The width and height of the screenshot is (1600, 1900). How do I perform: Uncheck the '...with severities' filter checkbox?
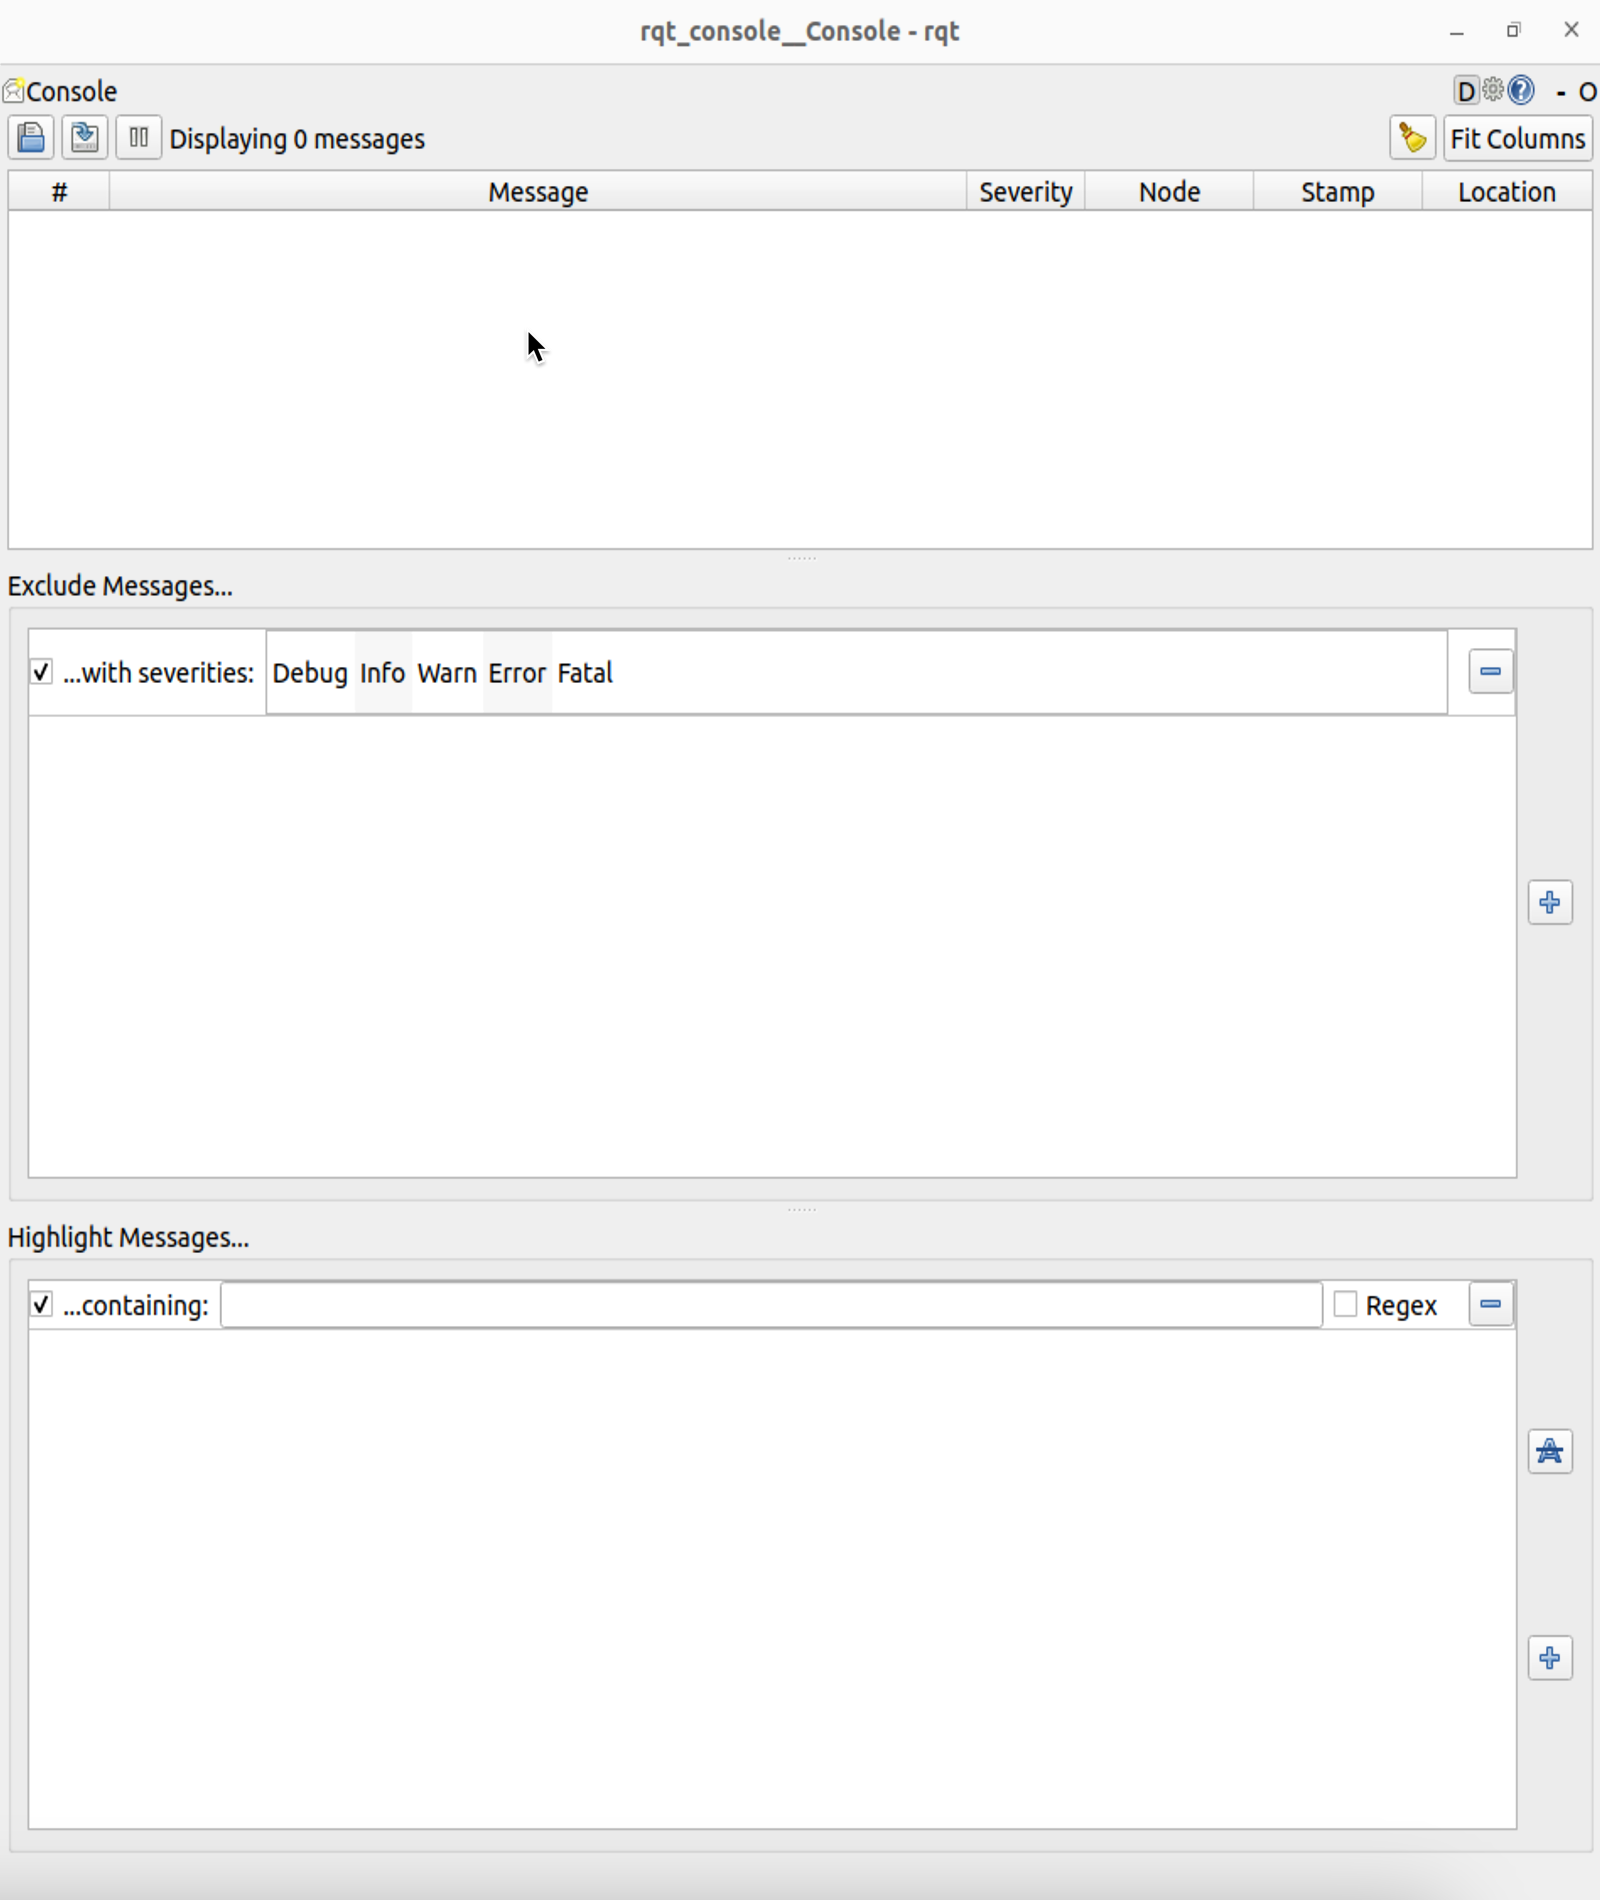tap(41, 672)
